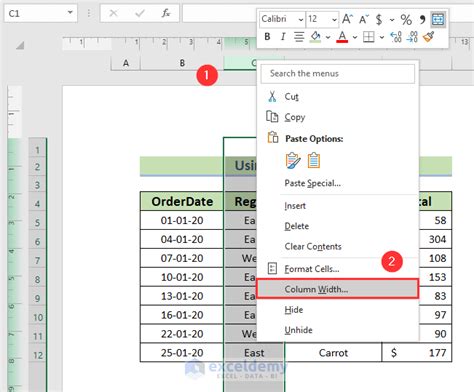Open borders dropdown arrow

[x=382, y=37]
